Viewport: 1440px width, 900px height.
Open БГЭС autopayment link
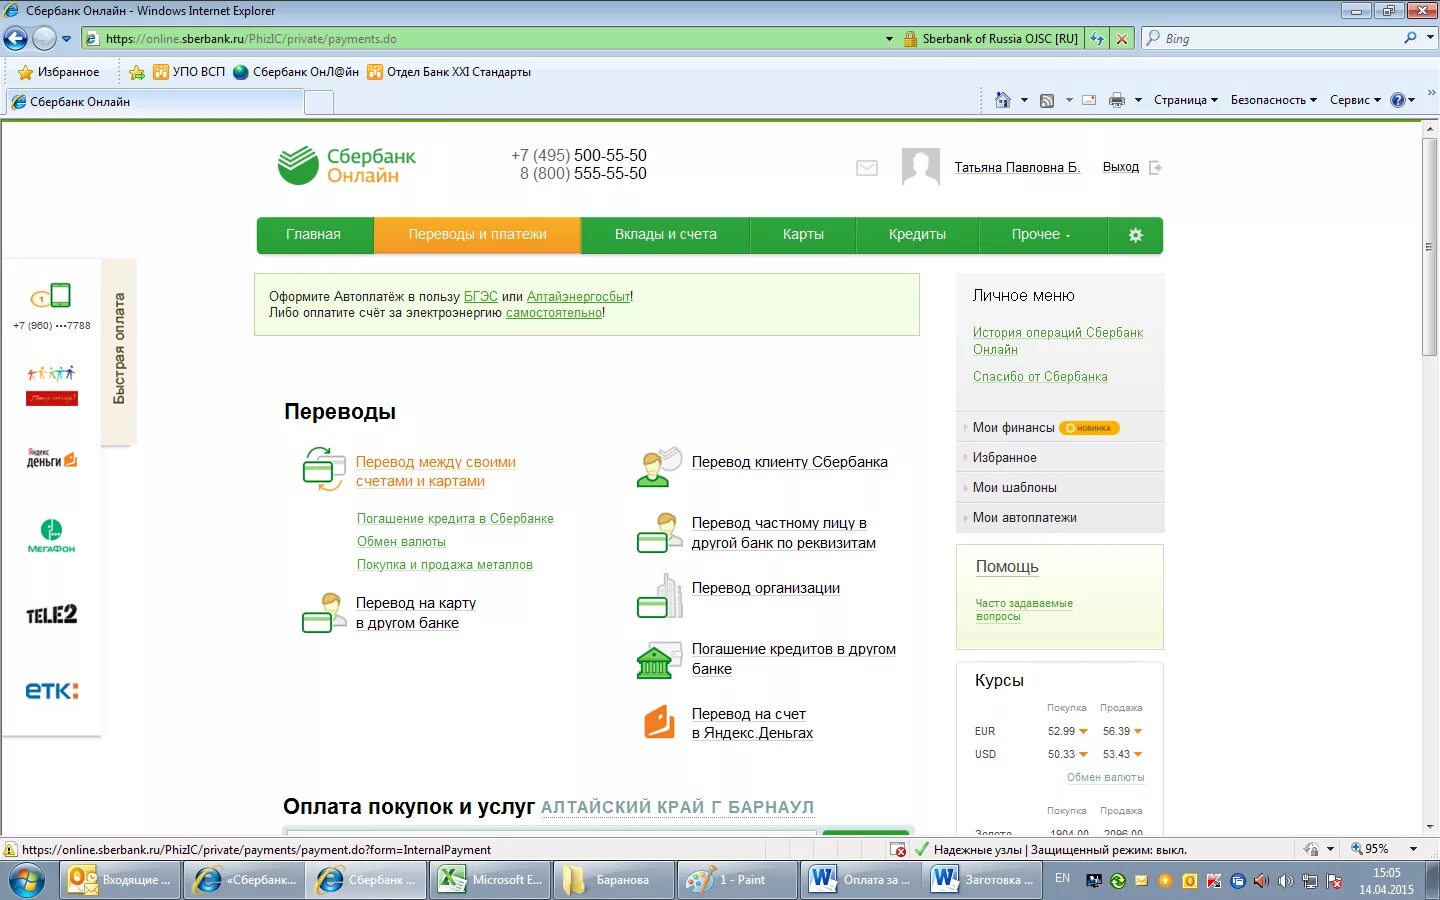pos(480,297)
